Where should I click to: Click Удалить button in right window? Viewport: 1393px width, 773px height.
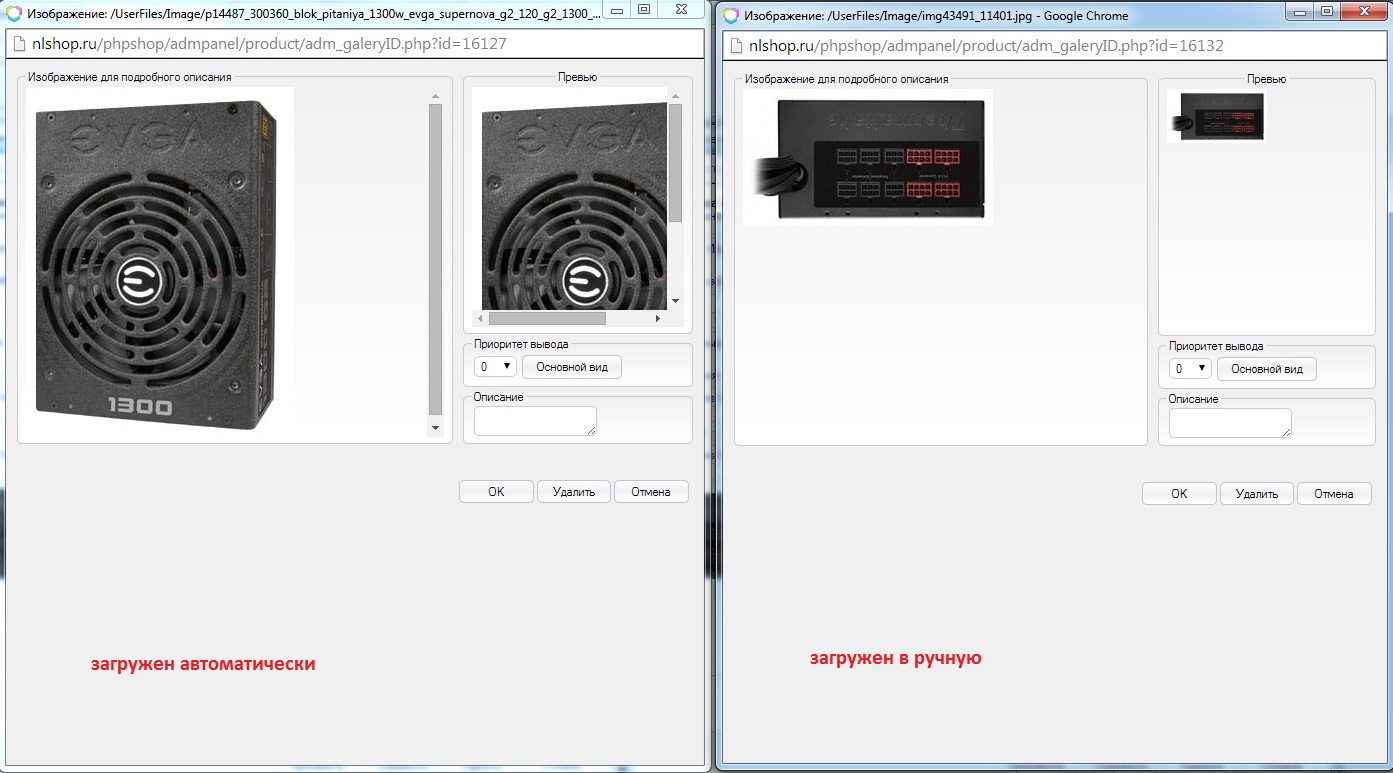tap(1257, 493)
